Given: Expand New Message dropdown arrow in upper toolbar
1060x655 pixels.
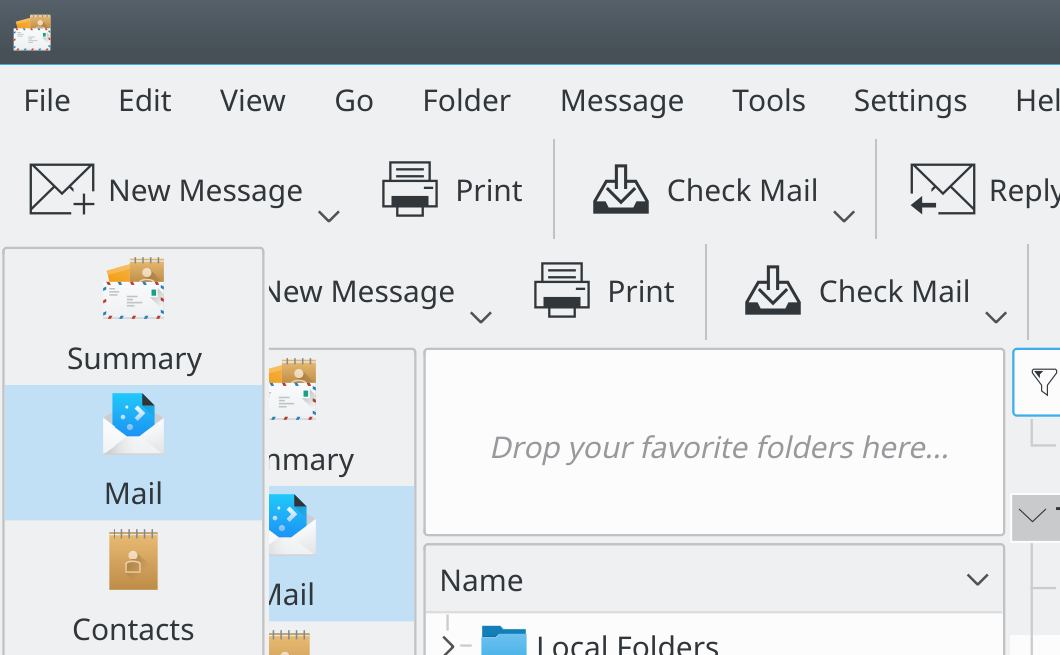Looking at the screenshot, I should 329,216.
